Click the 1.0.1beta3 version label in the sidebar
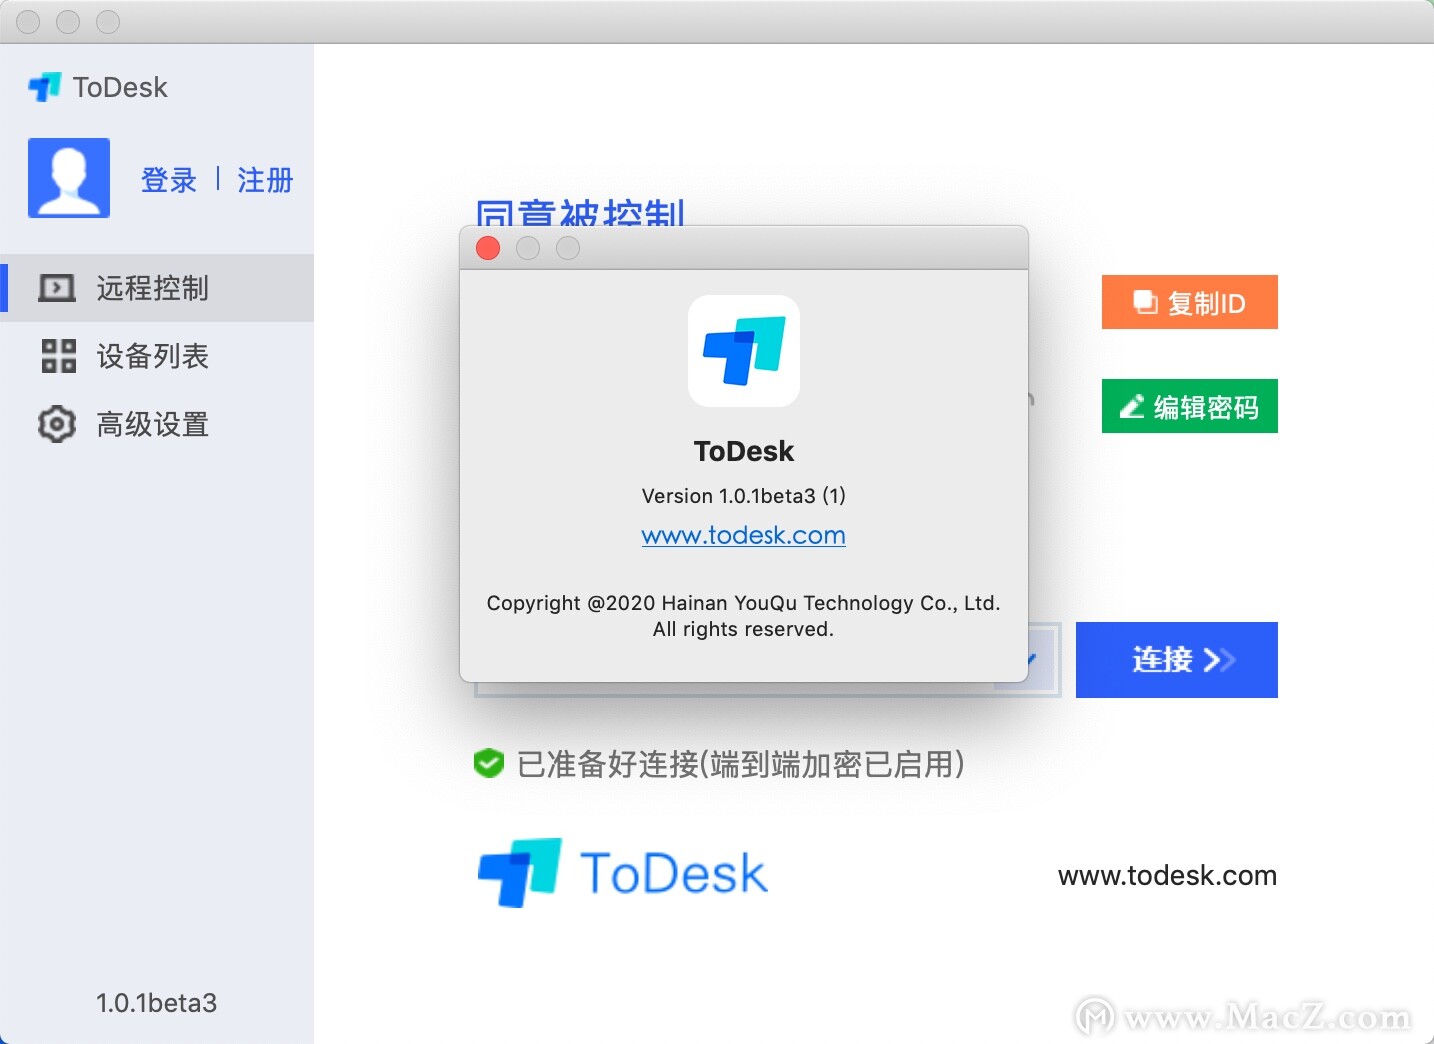This screenshot has width=1434, height=1044. (157, 1003)
